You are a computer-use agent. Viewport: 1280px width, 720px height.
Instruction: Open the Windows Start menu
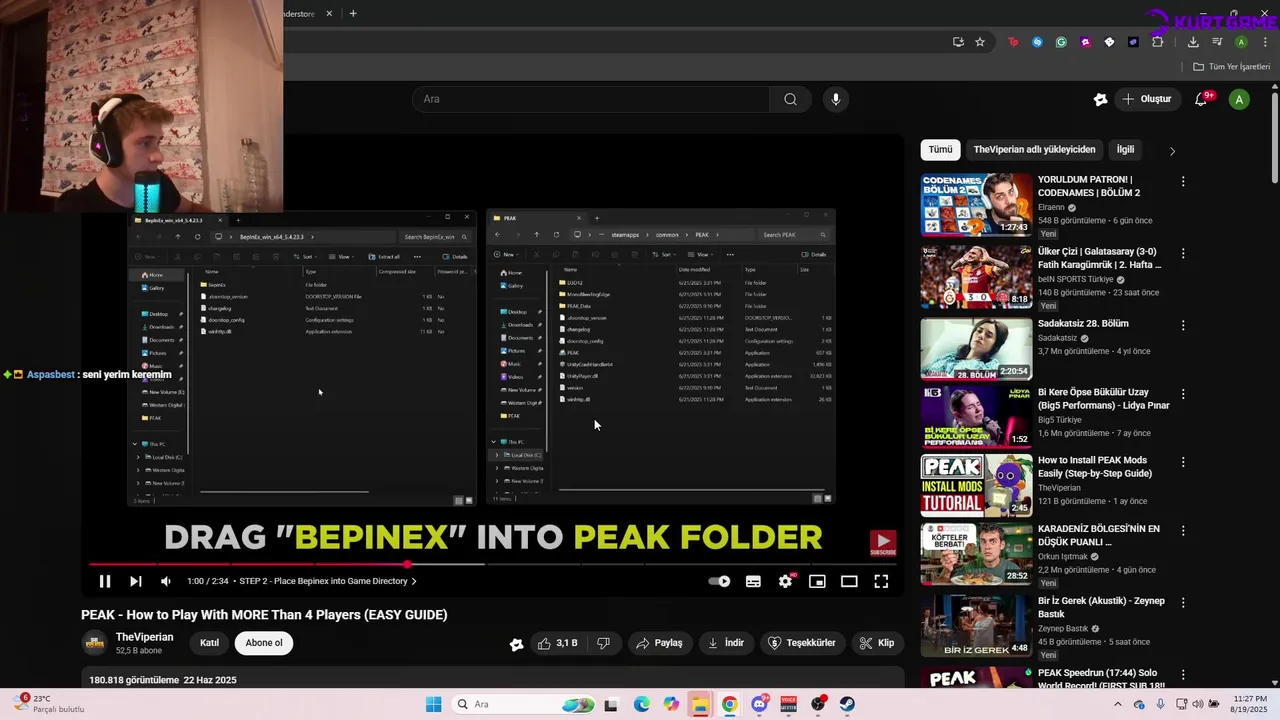(x=433, y=705)
